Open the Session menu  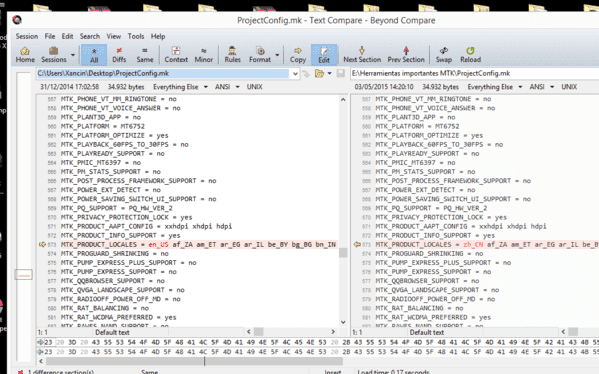click(x=27, y=36)
